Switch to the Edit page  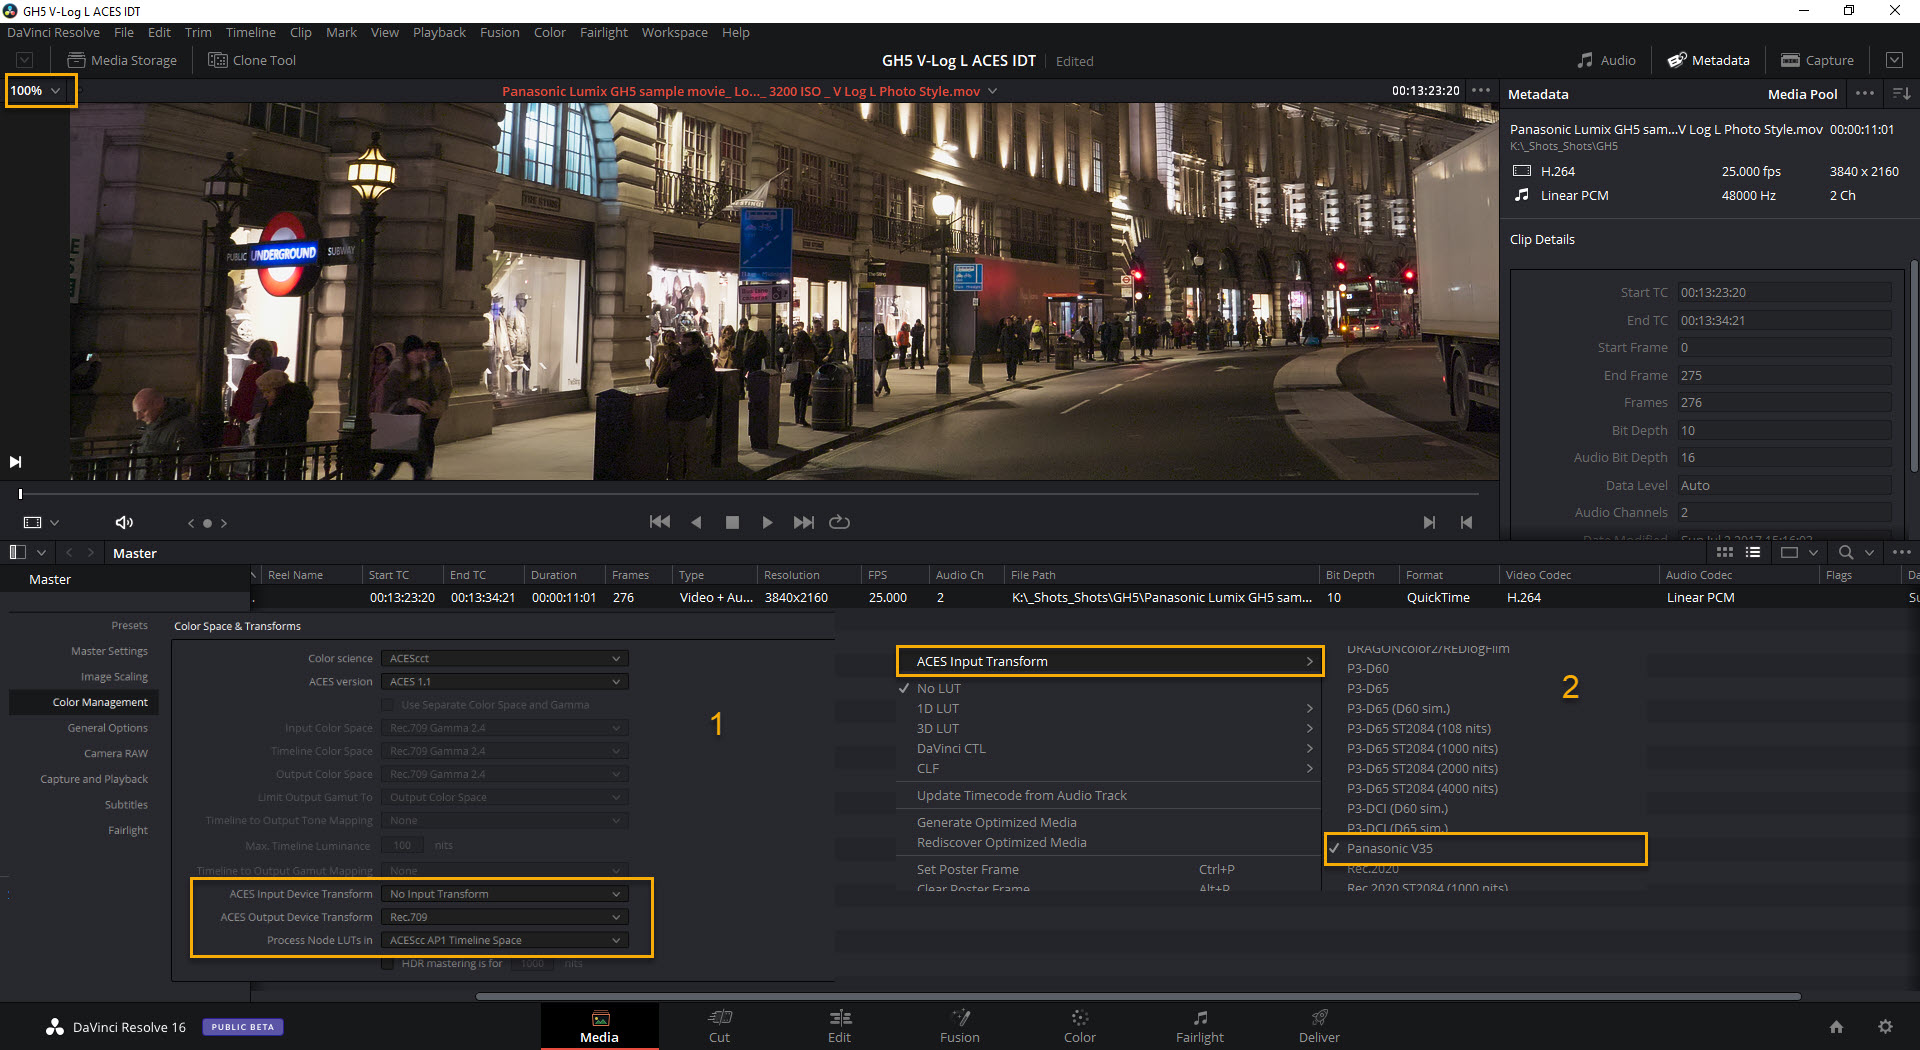(840, 1026)
